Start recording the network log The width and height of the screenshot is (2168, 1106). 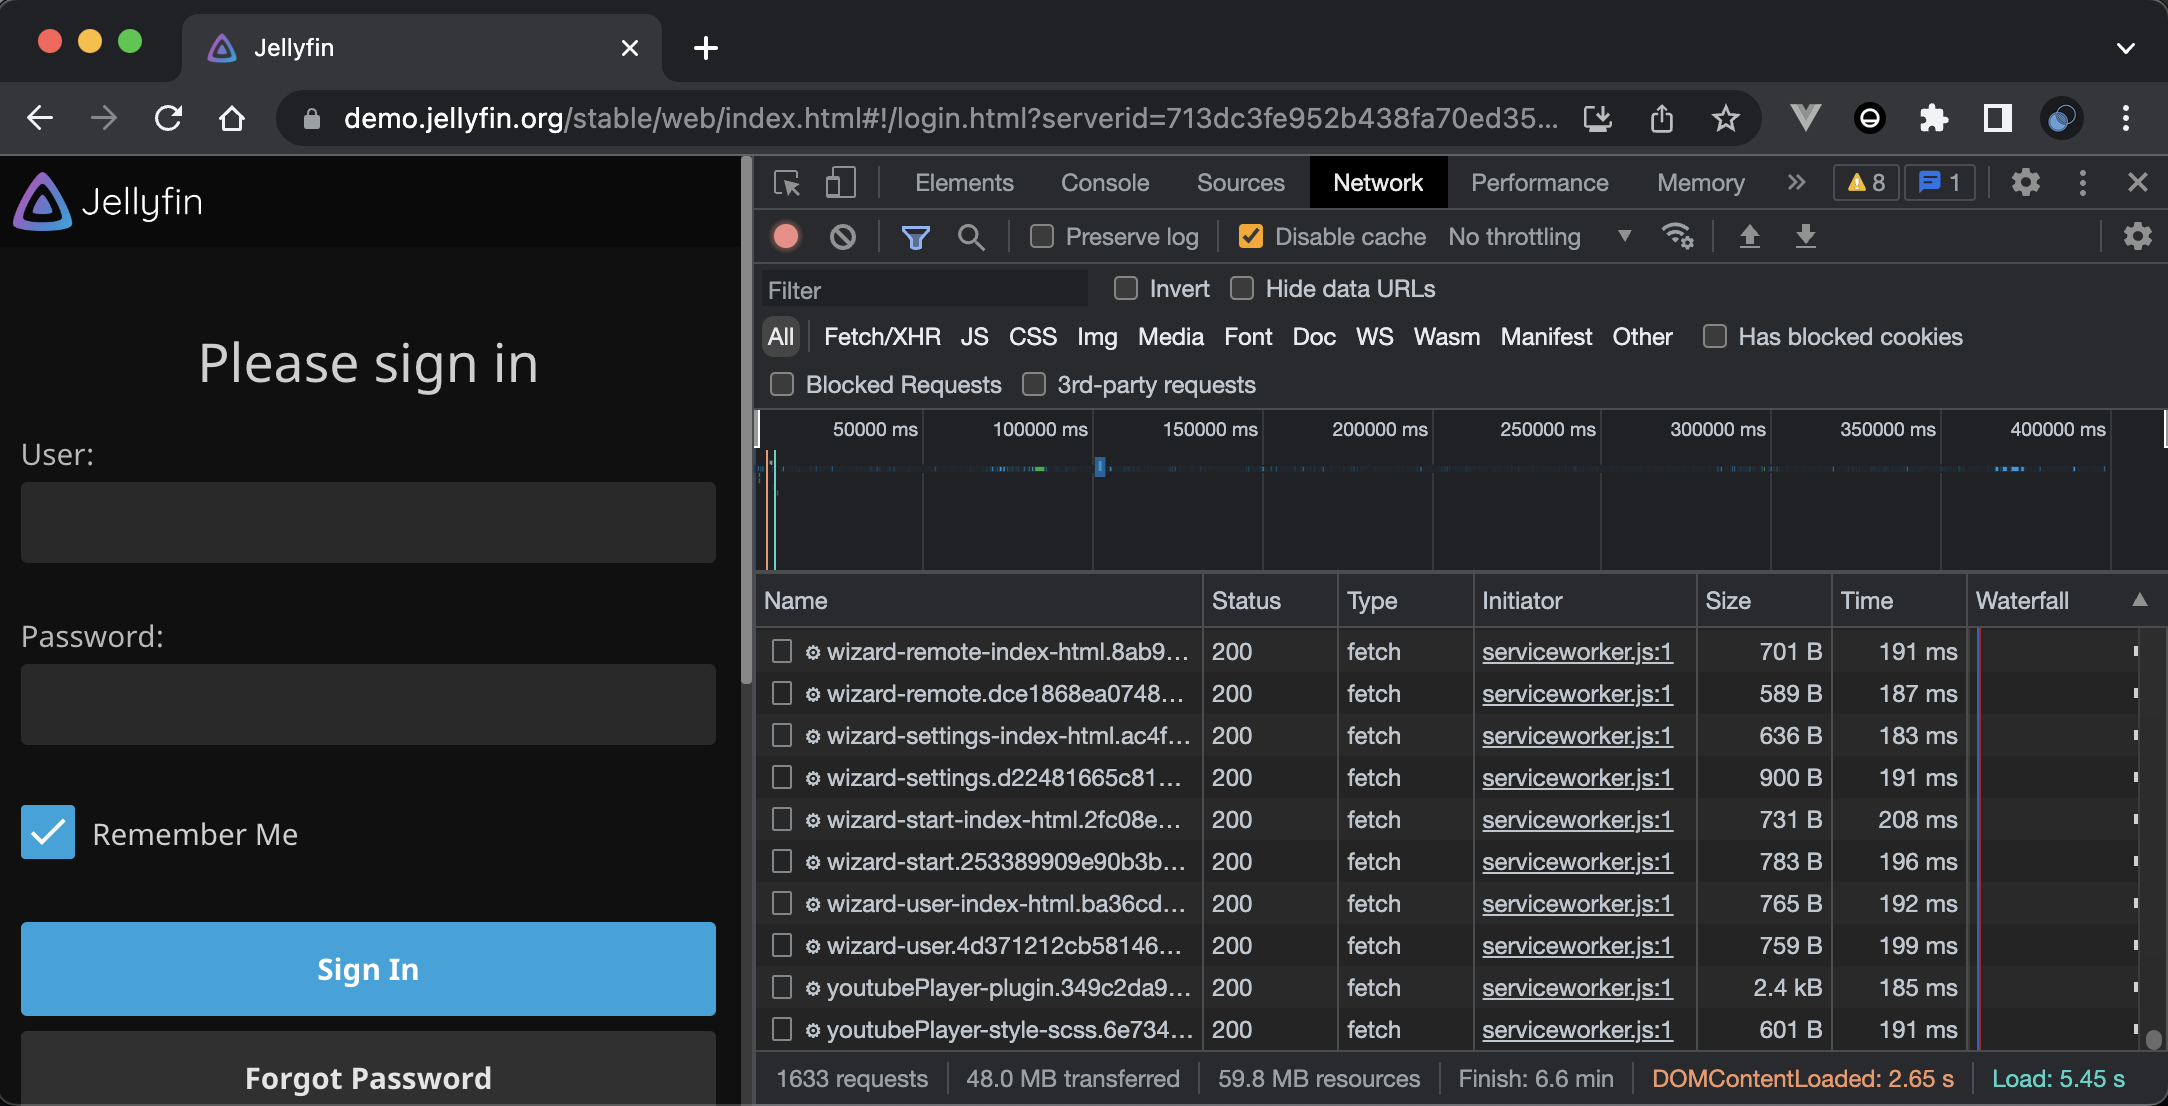(786, 237)
